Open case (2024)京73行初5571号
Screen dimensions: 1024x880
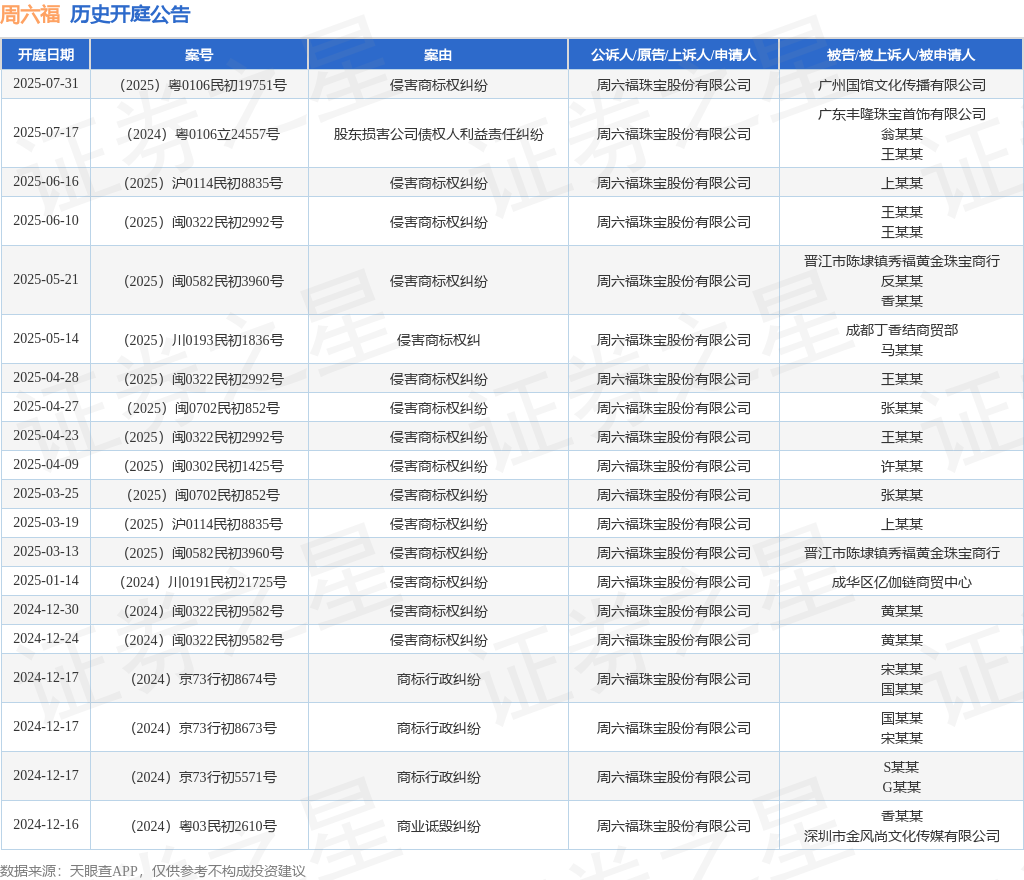pos(199,777)
